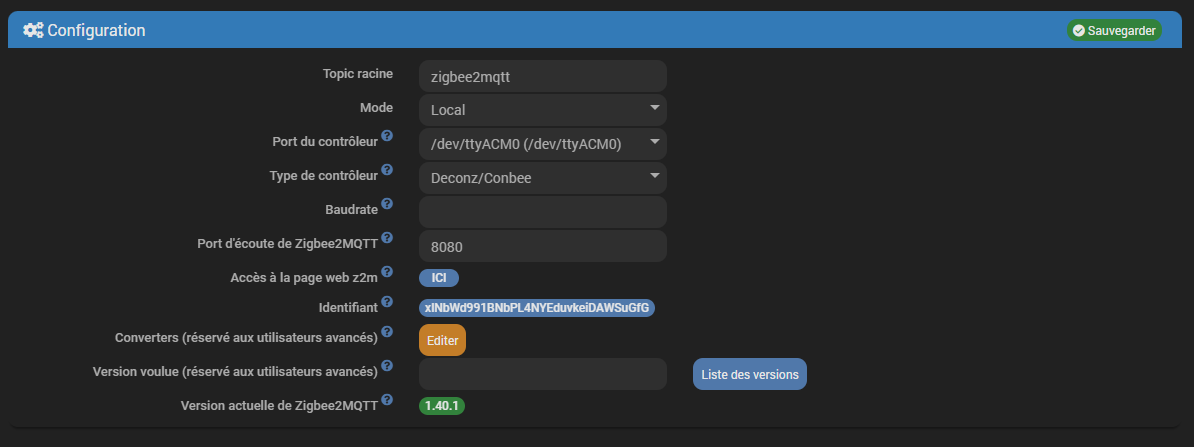Click help icon for Accès à la page web z2m
1194x447 pixels.
(x=387, y=271)
